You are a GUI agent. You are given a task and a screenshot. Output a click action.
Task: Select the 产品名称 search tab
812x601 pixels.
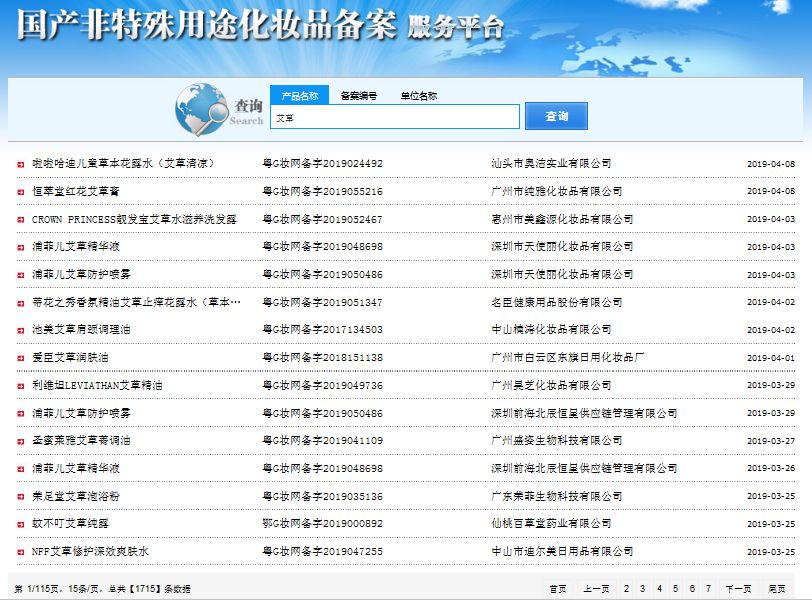(x=300, y=96)
